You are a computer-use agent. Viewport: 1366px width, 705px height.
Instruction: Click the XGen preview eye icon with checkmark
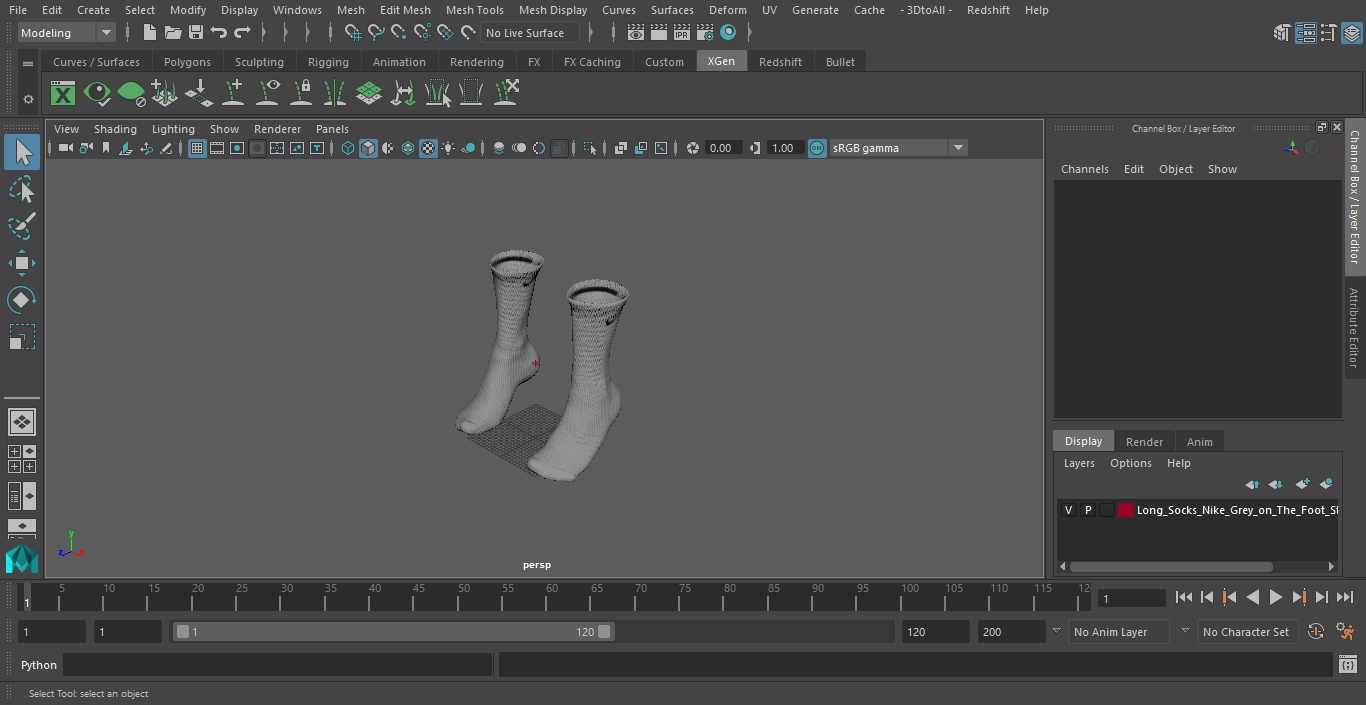[x=97, y=94]
